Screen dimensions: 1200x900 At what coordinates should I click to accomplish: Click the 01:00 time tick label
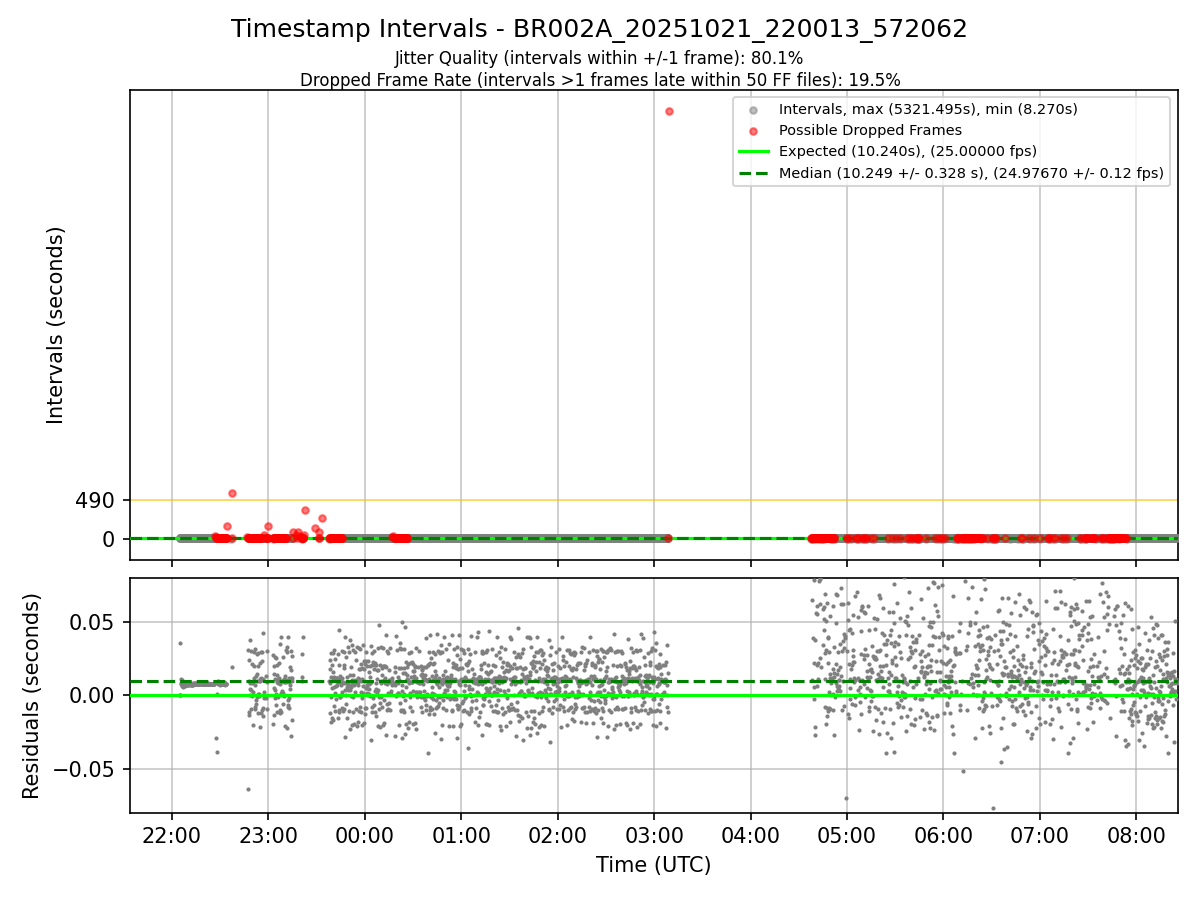coord(461,836)
